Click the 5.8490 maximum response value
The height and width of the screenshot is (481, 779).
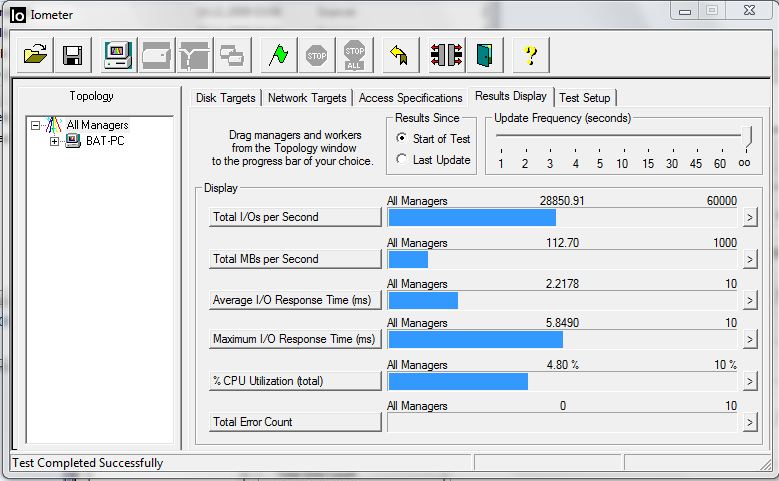(562, 322)
